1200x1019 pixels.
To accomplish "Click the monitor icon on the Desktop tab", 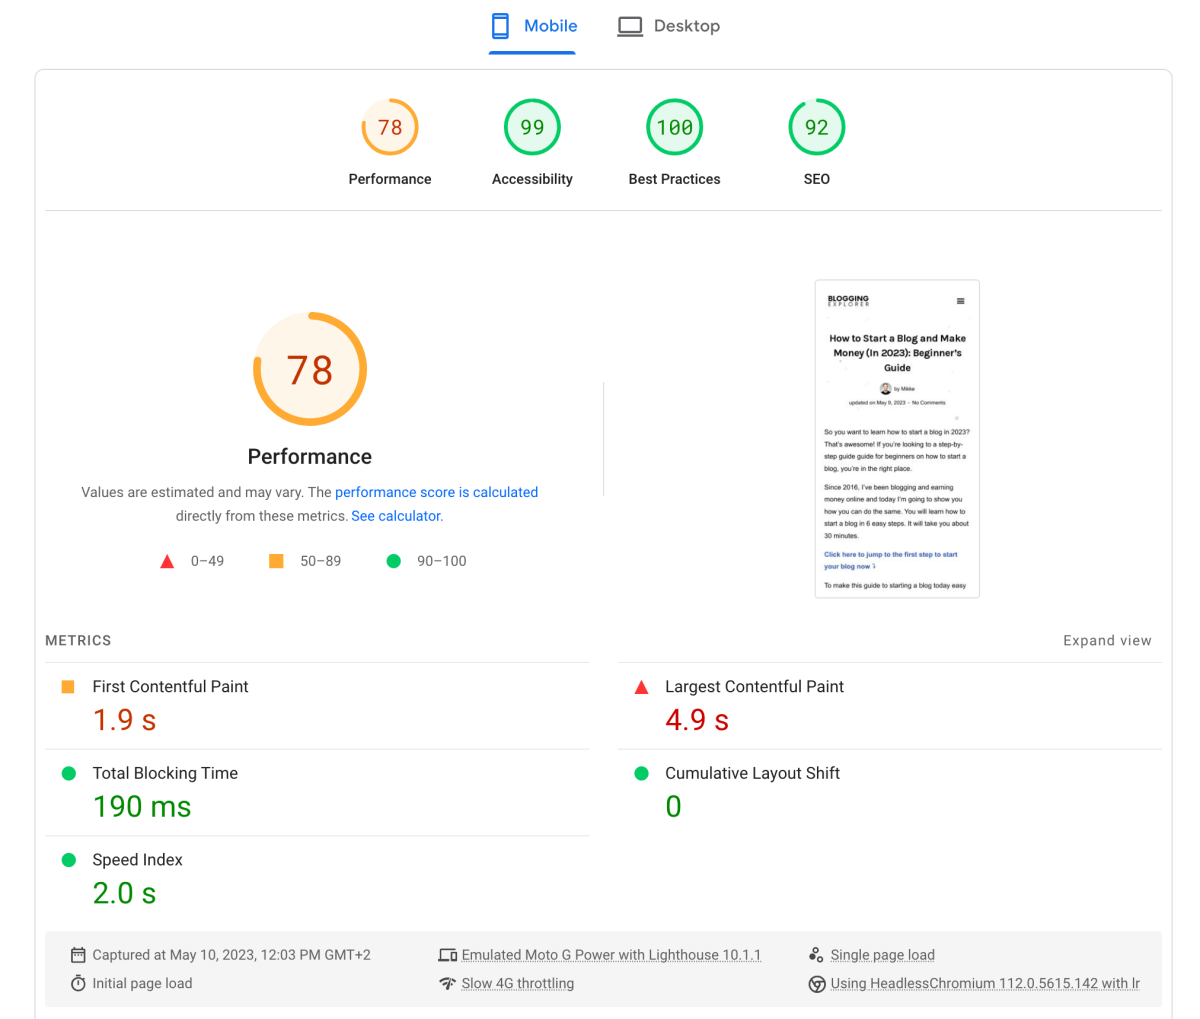I will point(630,25).
